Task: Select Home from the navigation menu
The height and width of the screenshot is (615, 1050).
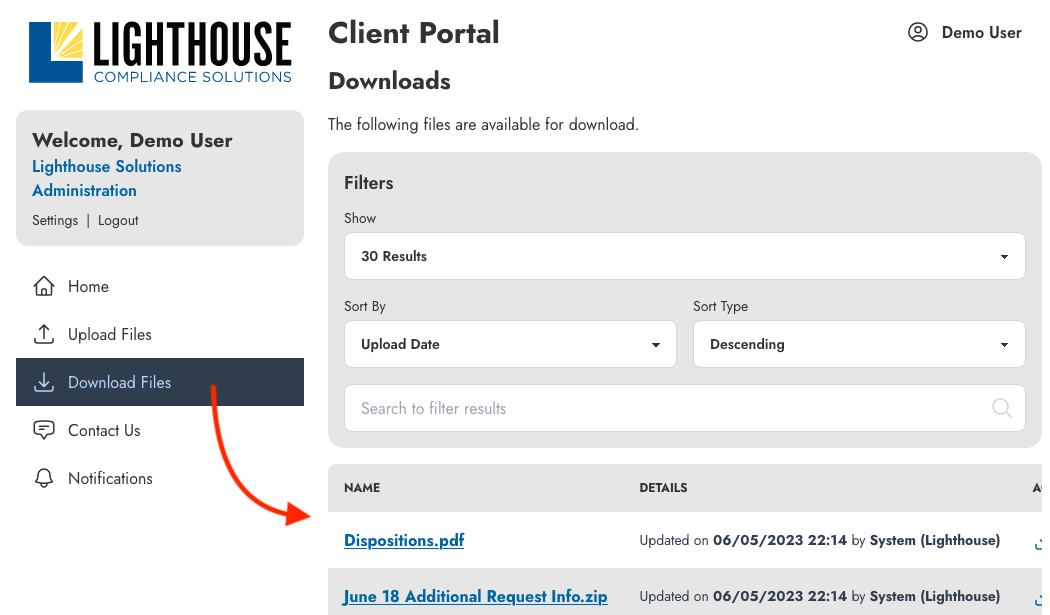Action: (87, 286)
